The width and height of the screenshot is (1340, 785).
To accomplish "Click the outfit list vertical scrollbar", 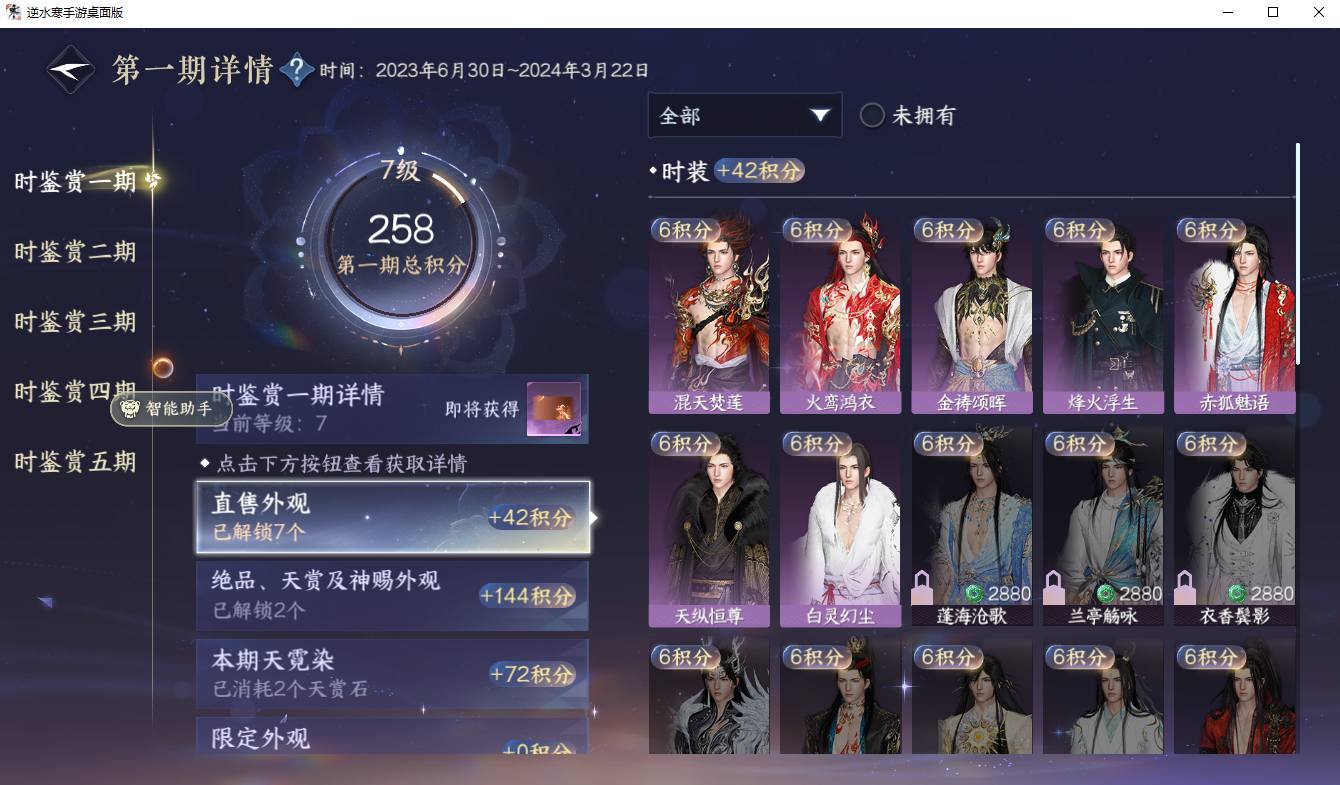I will pyautogui.click(x=1297, y=254).
